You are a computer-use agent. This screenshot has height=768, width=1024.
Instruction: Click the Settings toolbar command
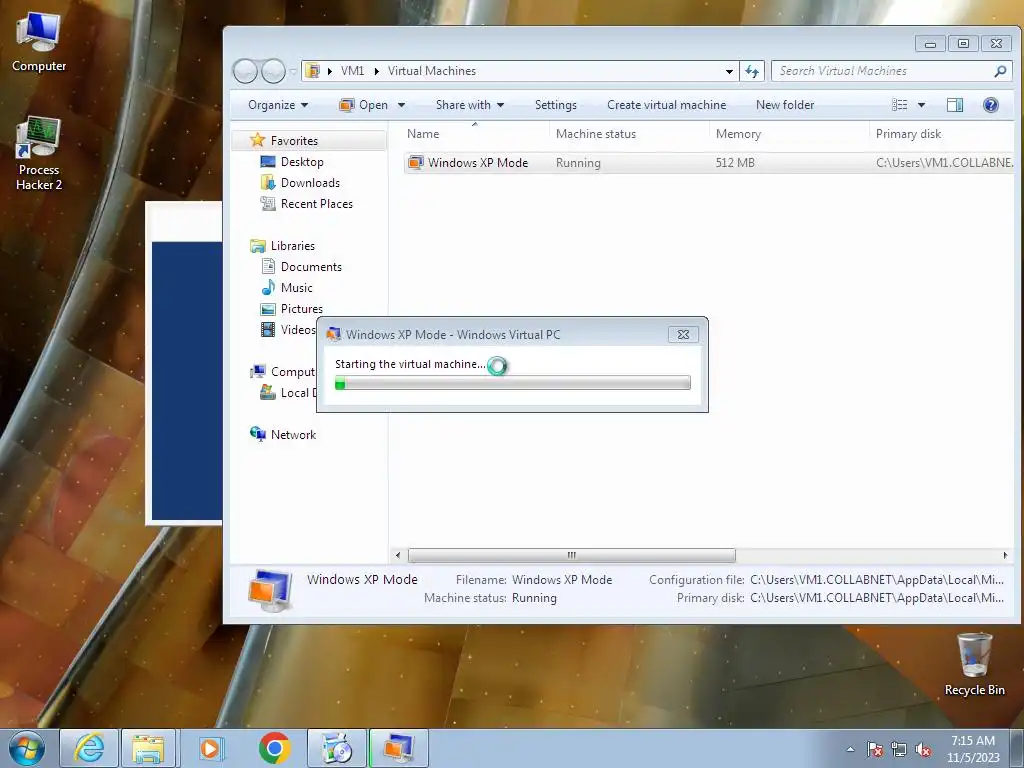click(x=556, y=105)
